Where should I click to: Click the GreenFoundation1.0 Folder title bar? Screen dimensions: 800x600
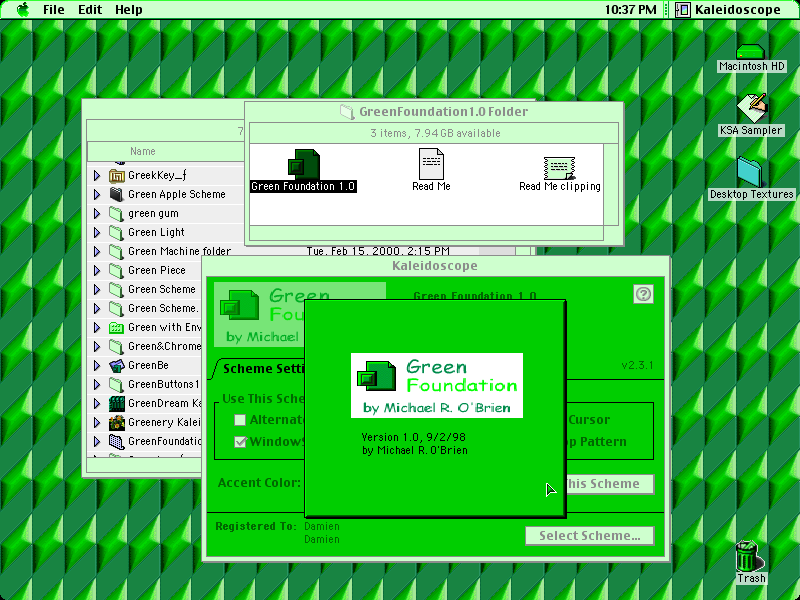click(434, 111)
